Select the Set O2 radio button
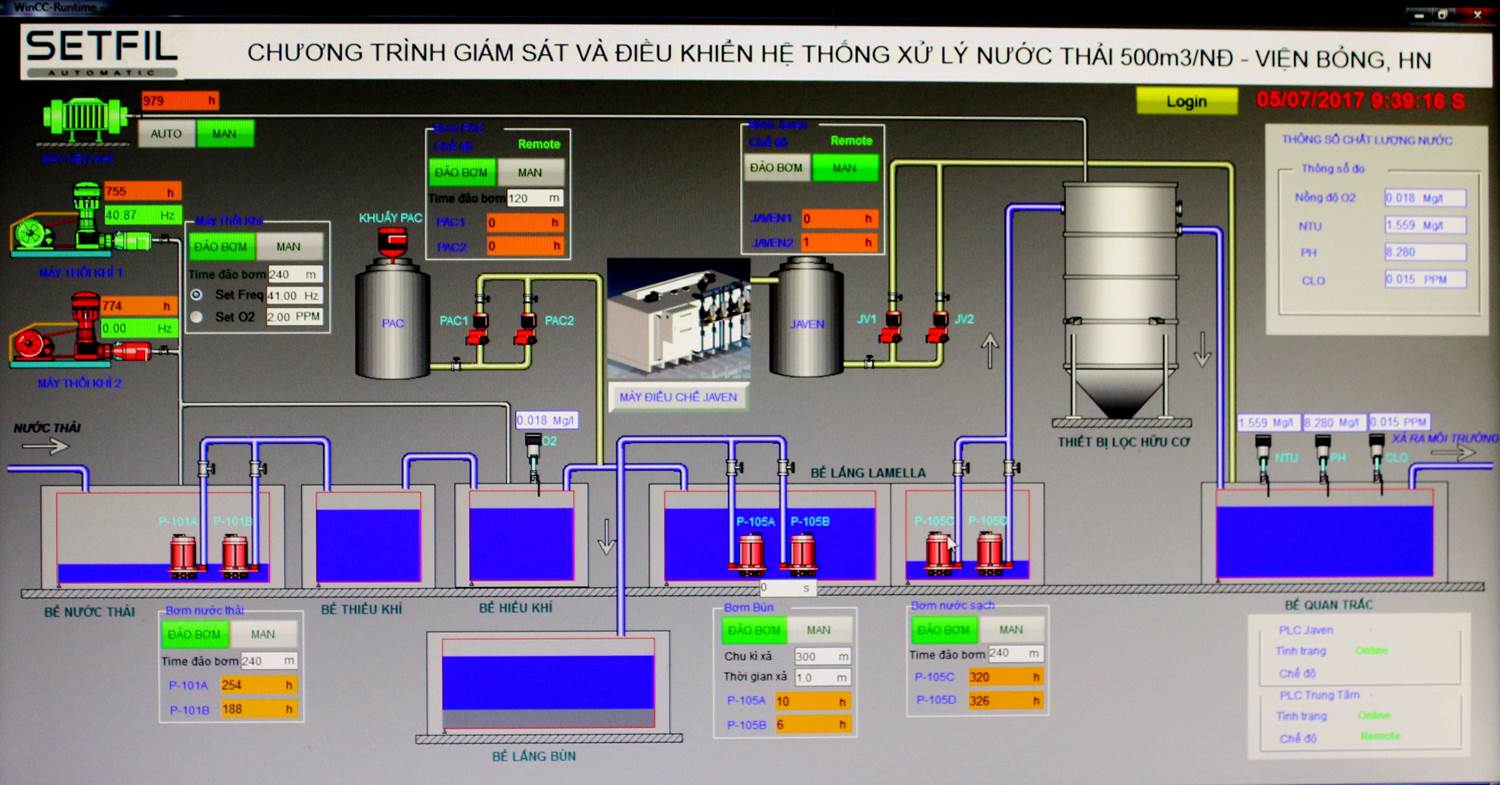The image size is (1500, 785). click(196, 316)
